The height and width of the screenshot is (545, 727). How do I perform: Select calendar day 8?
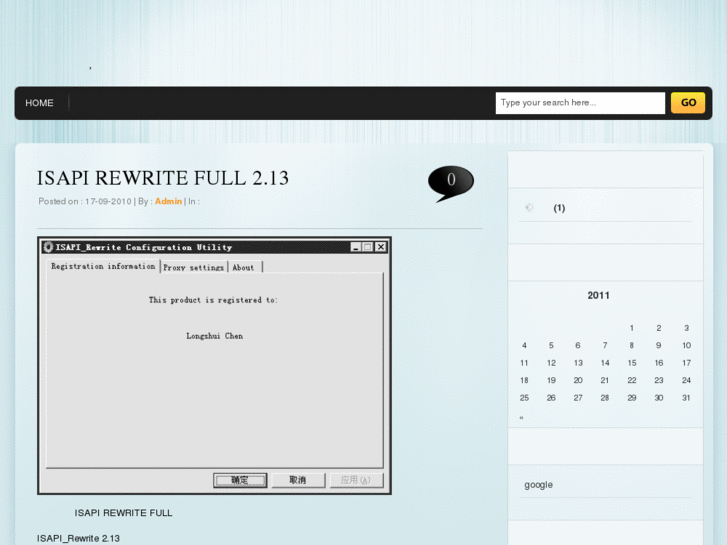click(631, 346)
